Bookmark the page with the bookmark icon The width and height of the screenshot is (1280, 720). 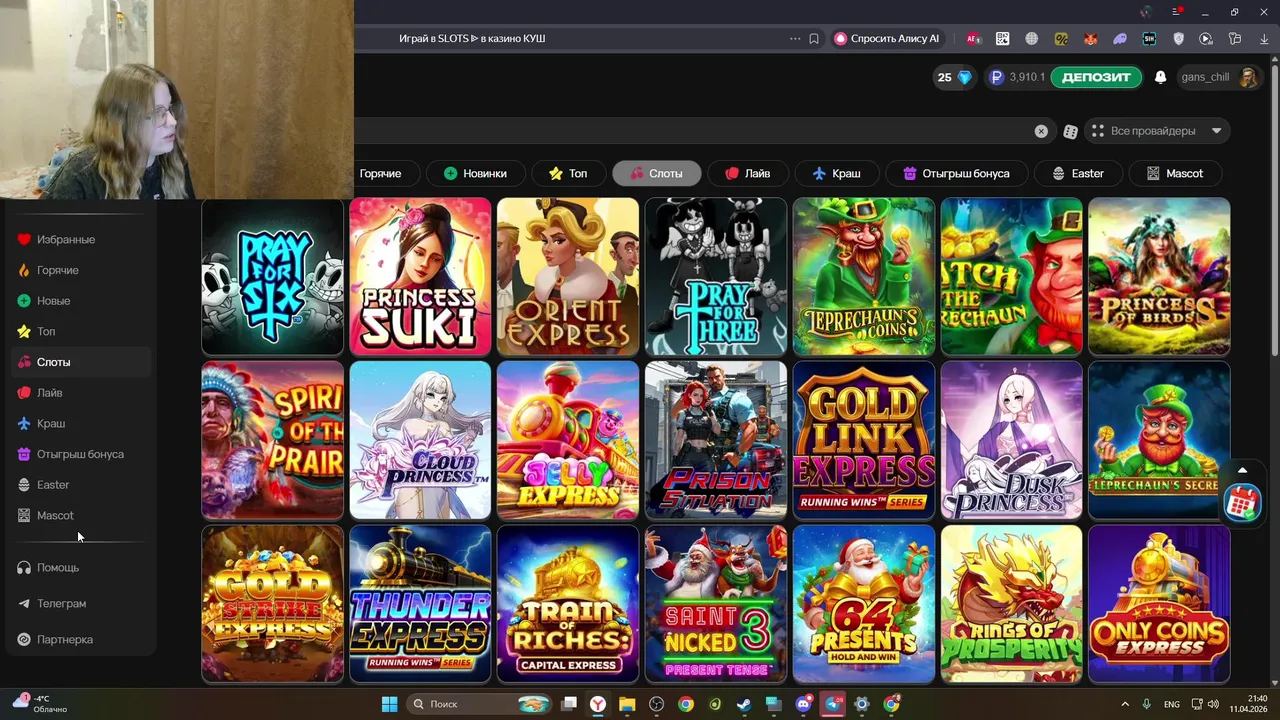pyautogui.click(x=814, y=39)
